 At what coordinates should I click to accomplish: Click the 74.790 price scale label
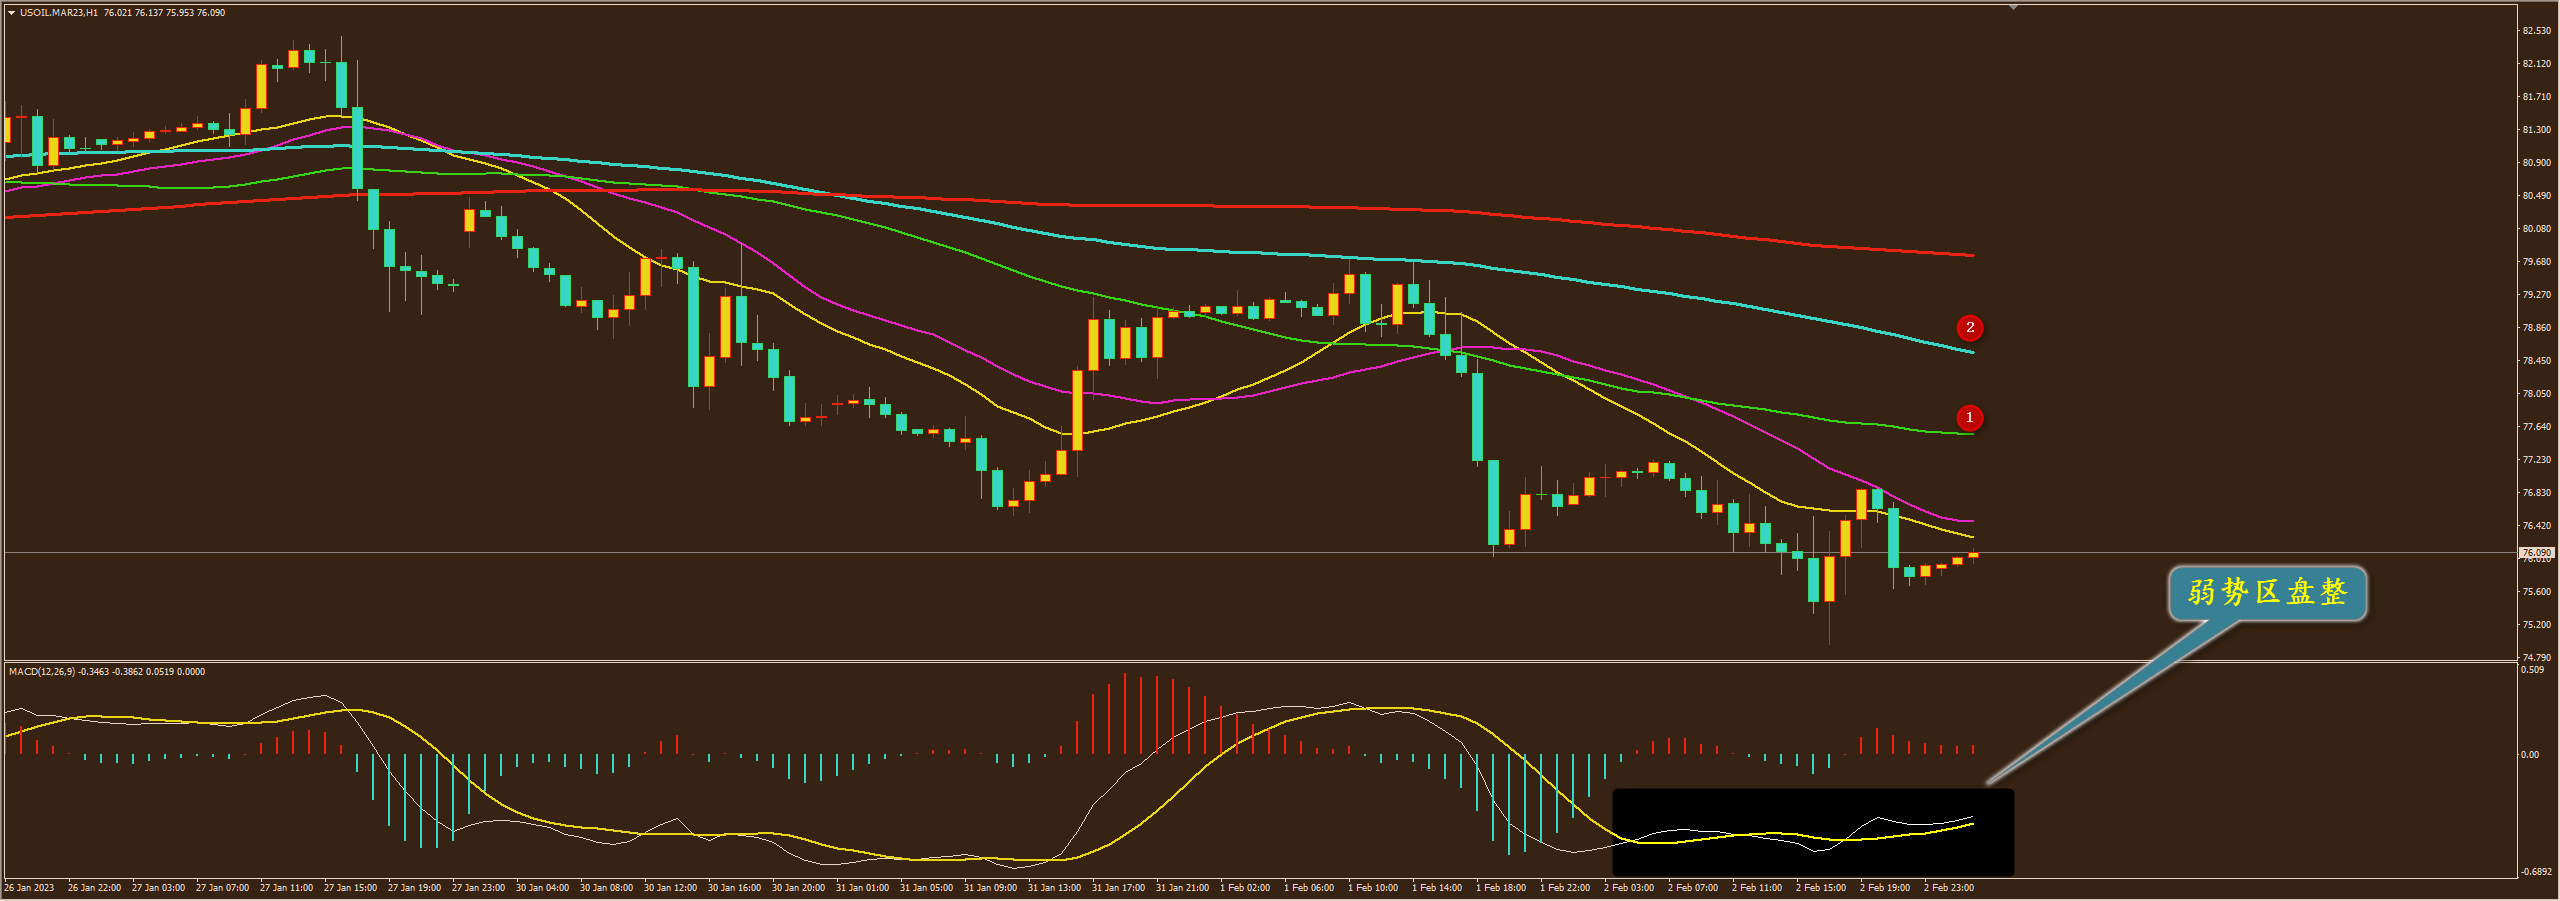point(2536,658)
